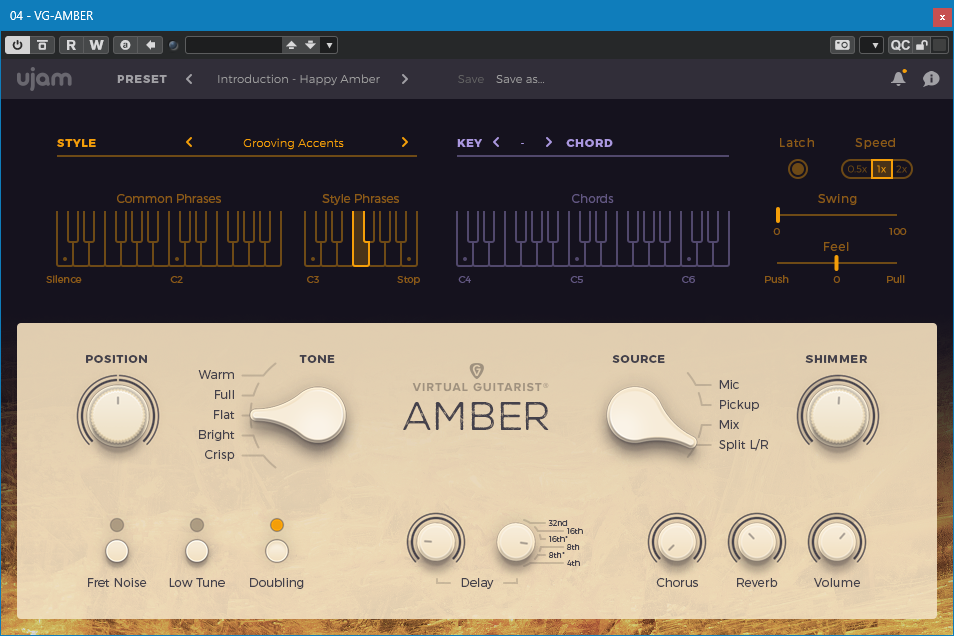
Task: Click the Write automation W button
Action: pos(95,45)
